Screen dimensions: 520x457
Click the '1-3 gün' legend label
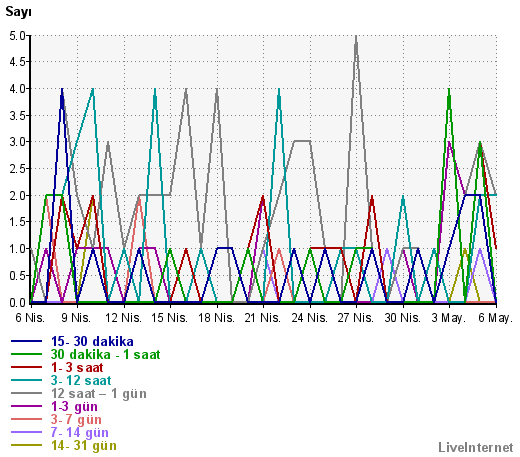tap(74, 407)
